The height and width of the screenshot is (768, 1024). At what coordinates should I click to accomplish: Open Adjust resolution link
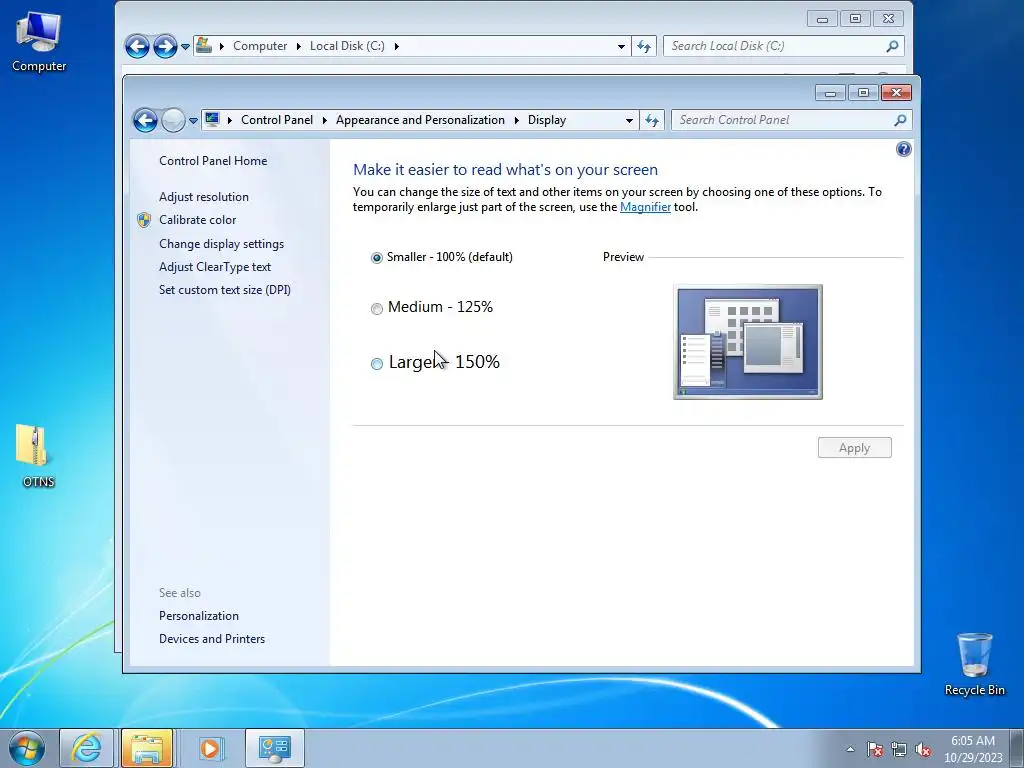coord(204,197)
